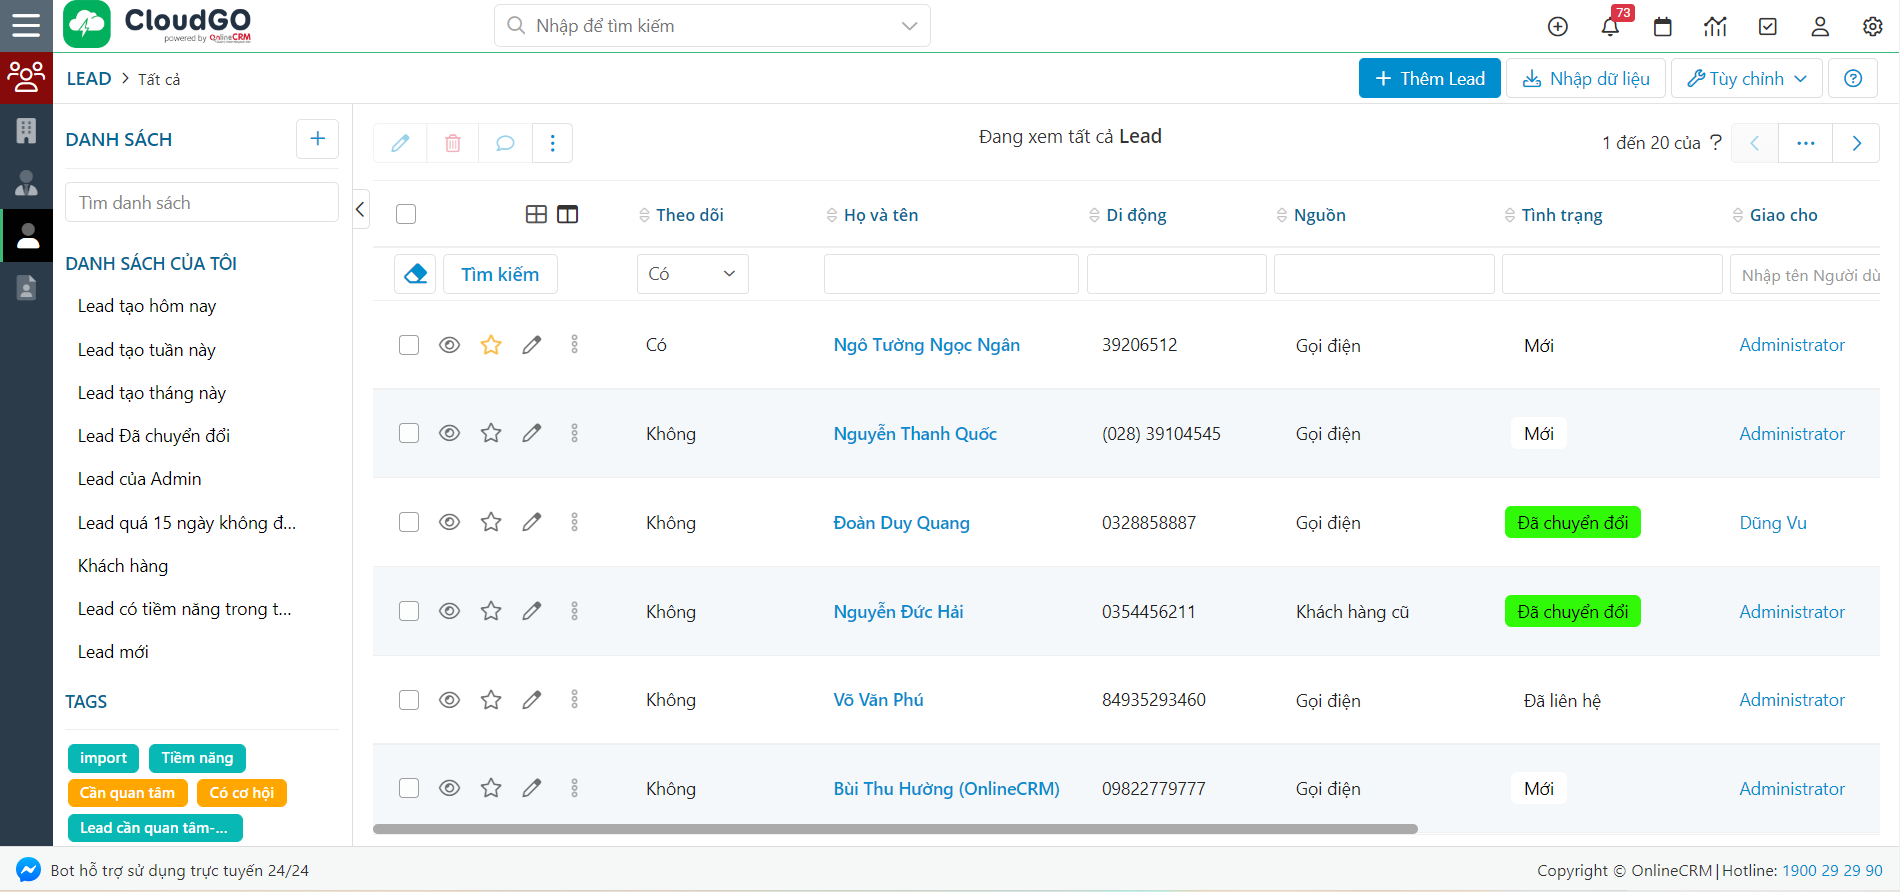Open the calendar icon in top bar

(x=1663, y=27)
